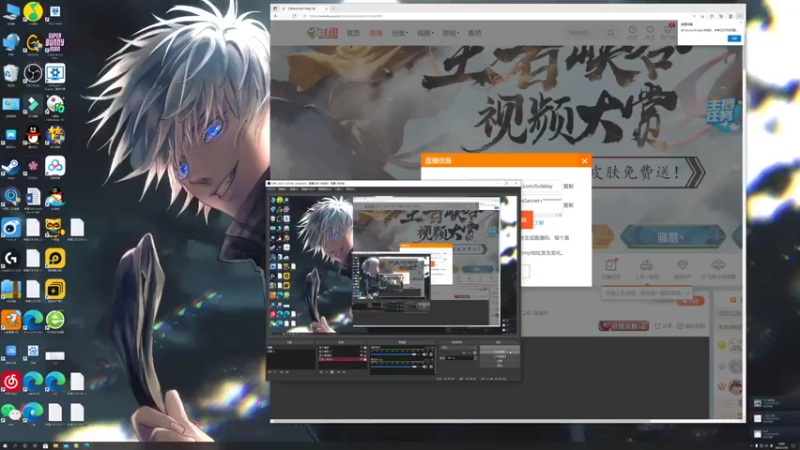Launch yellow lightning emulator shortcut
The width and height of the screenshot is (800, 450).
(x=55, y=290)
